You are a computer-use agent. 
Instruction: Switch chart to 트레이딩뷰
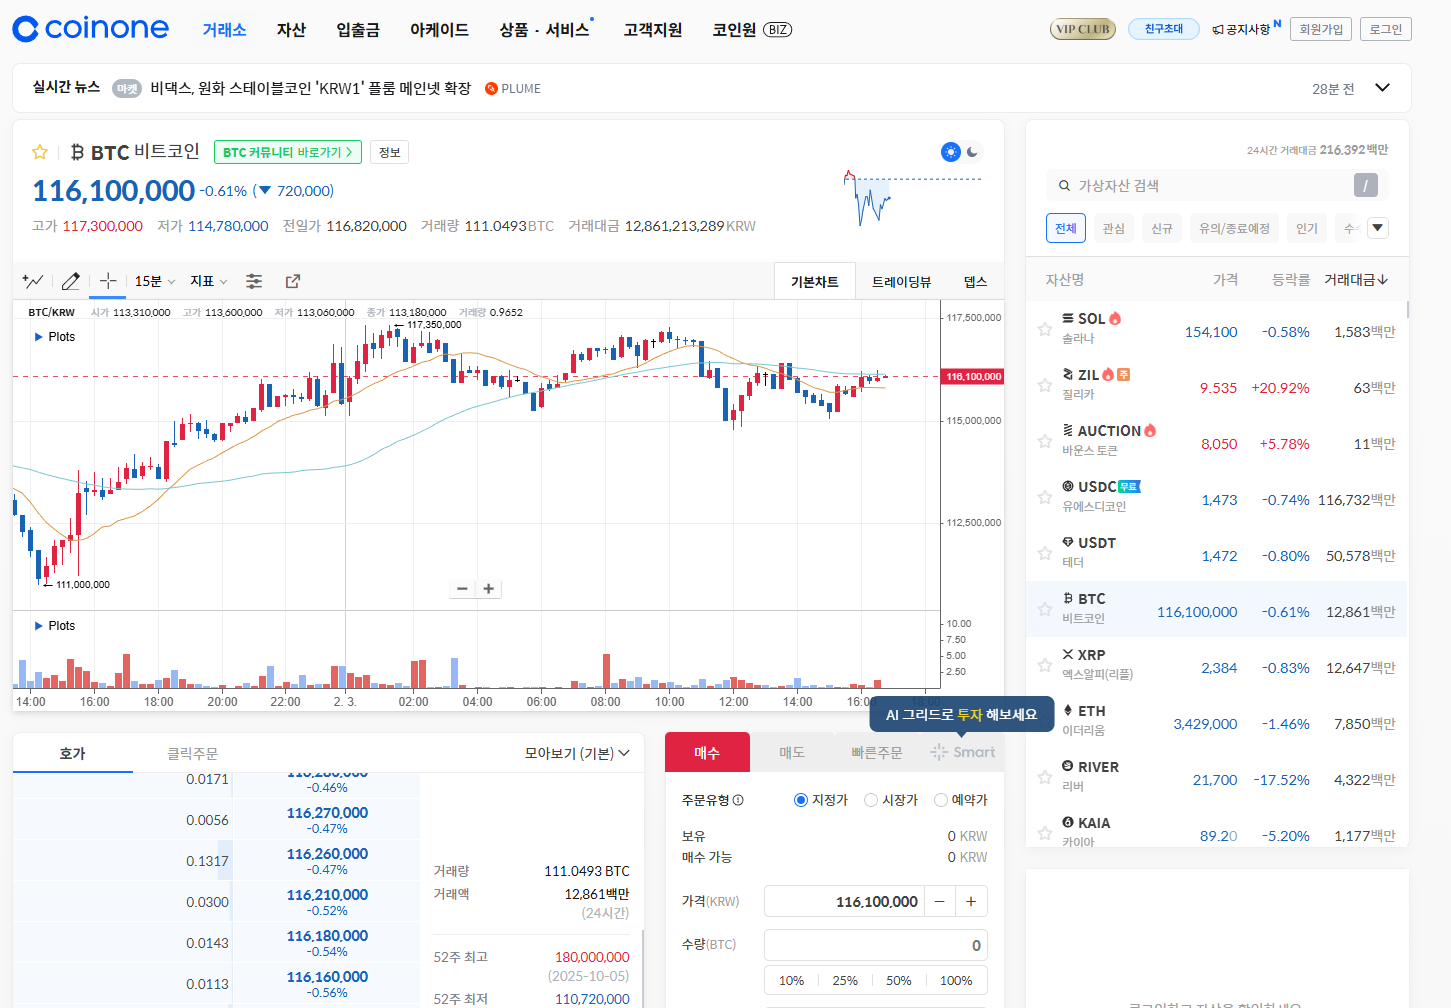[x=901, y=282]
